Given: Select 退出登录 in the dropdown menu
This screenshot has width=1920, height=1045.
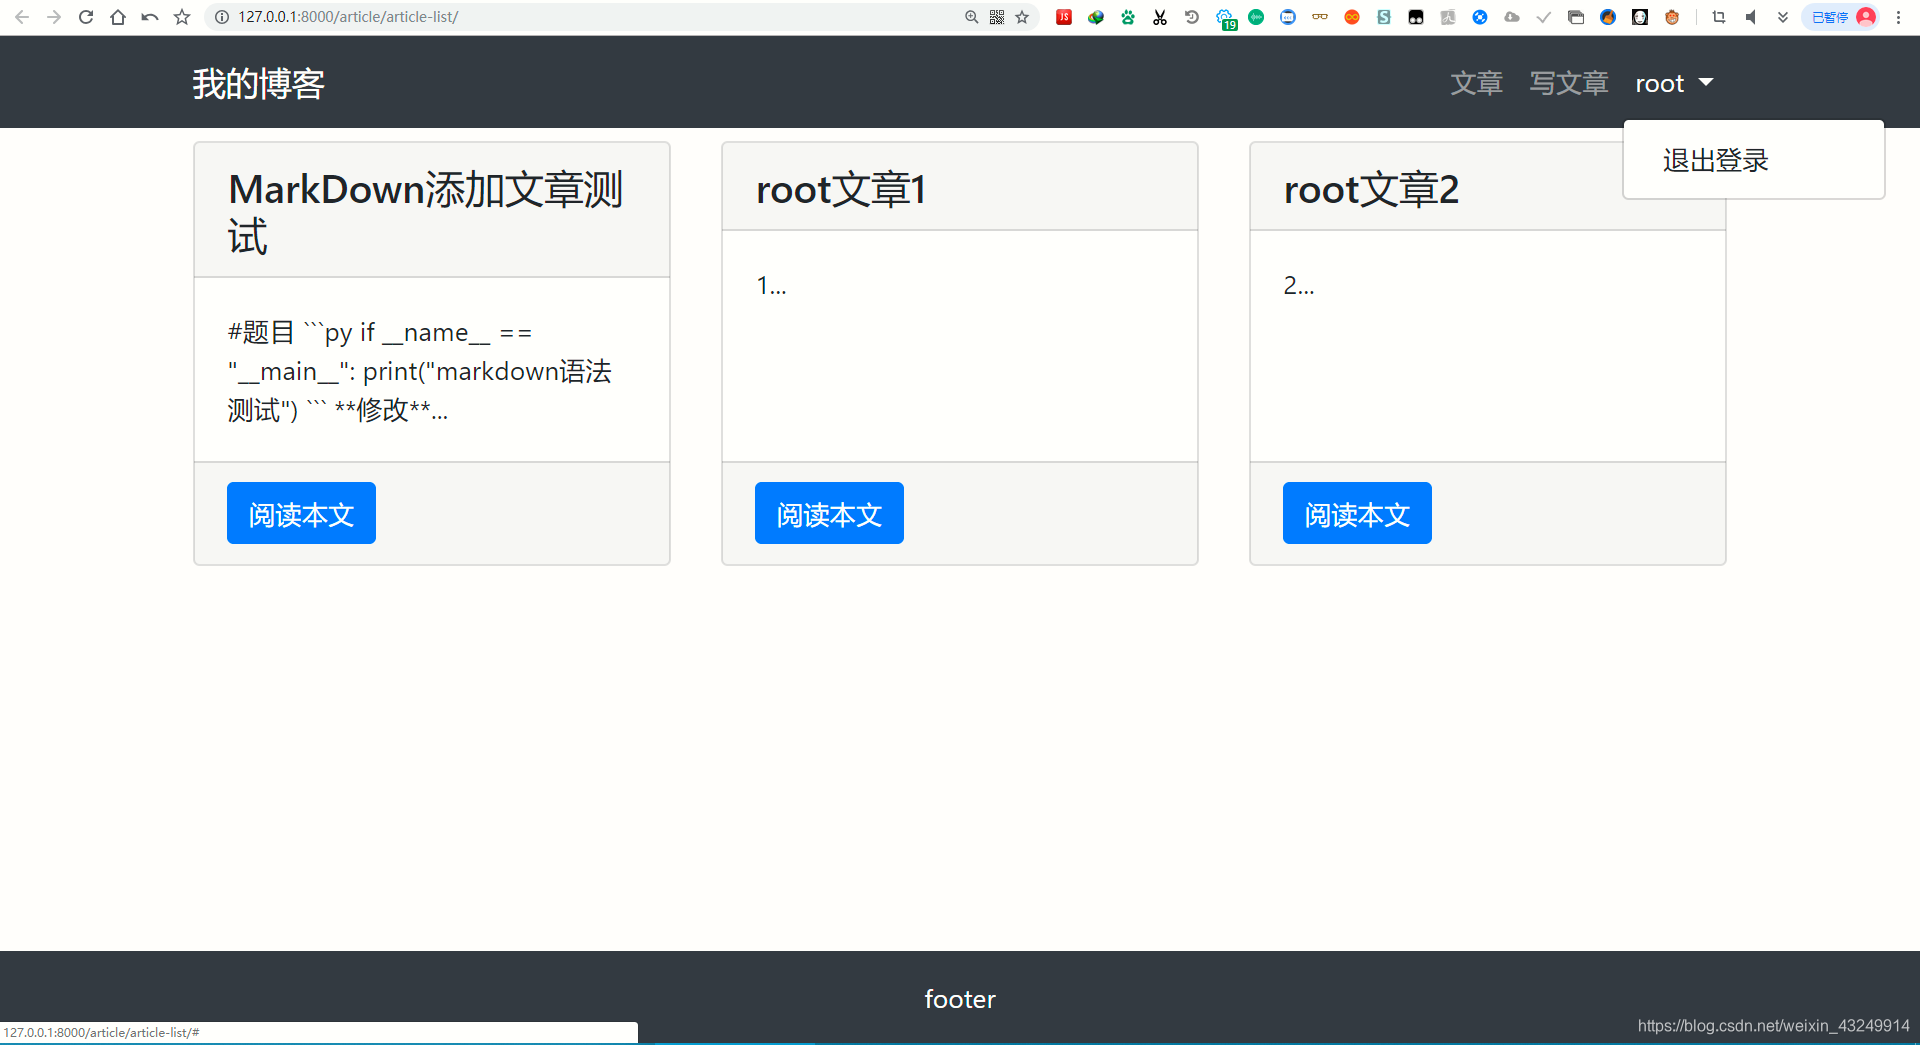Looking at the screenshot, I should pos(1716,160).
